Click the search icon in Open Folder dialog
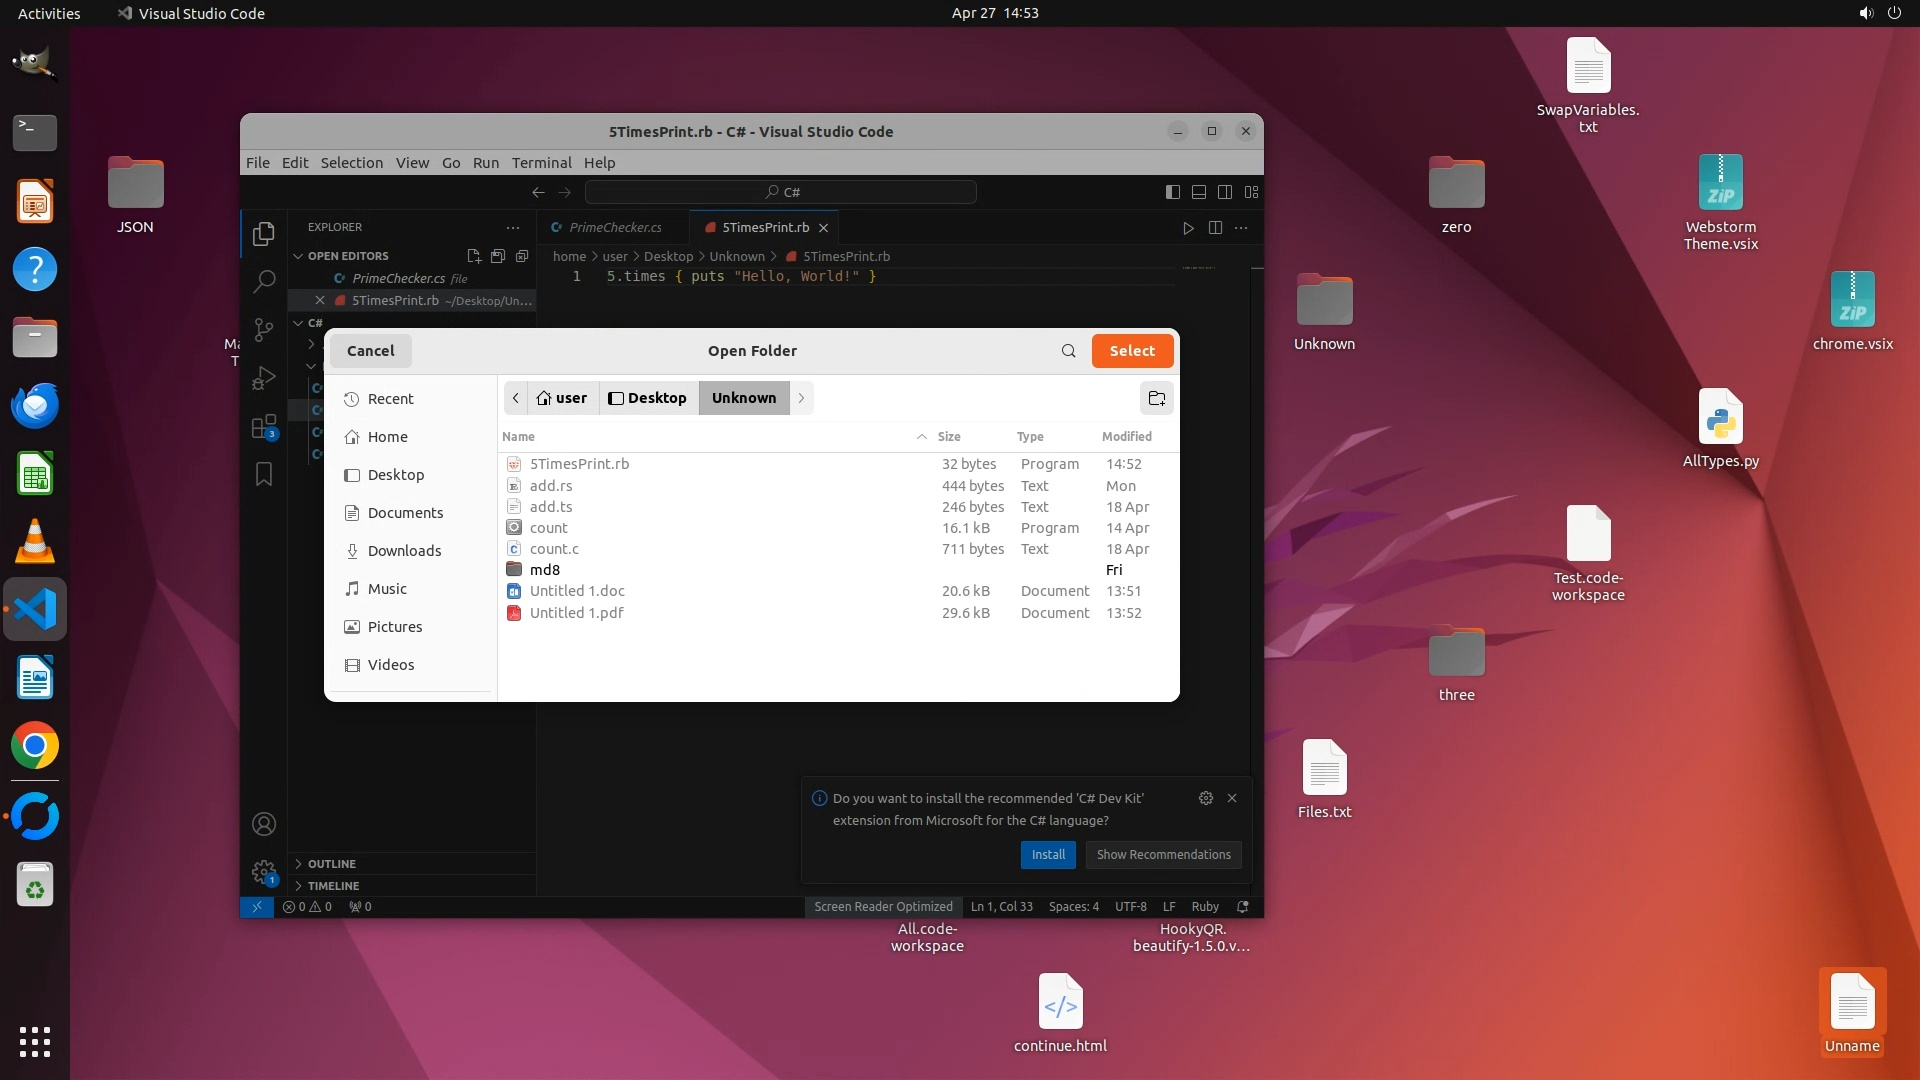The height and width of the screenshot is (1080, 1920). pyautogui.click(x=1068, y=351)
